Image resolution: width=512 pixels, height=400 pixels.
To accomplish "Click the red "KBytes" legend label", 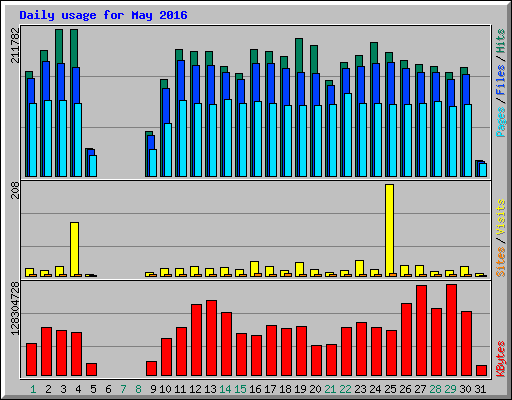I will (x=501, y=359).
